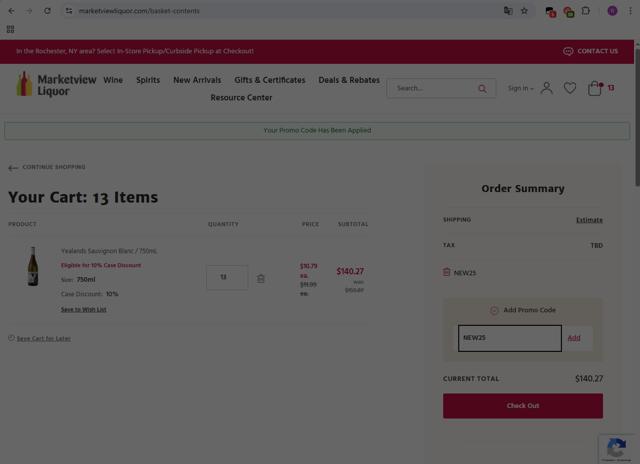The width and height of the screenshot is (640, 464).
Task: Click the promo code input field
Action: (x=510, y=338)
